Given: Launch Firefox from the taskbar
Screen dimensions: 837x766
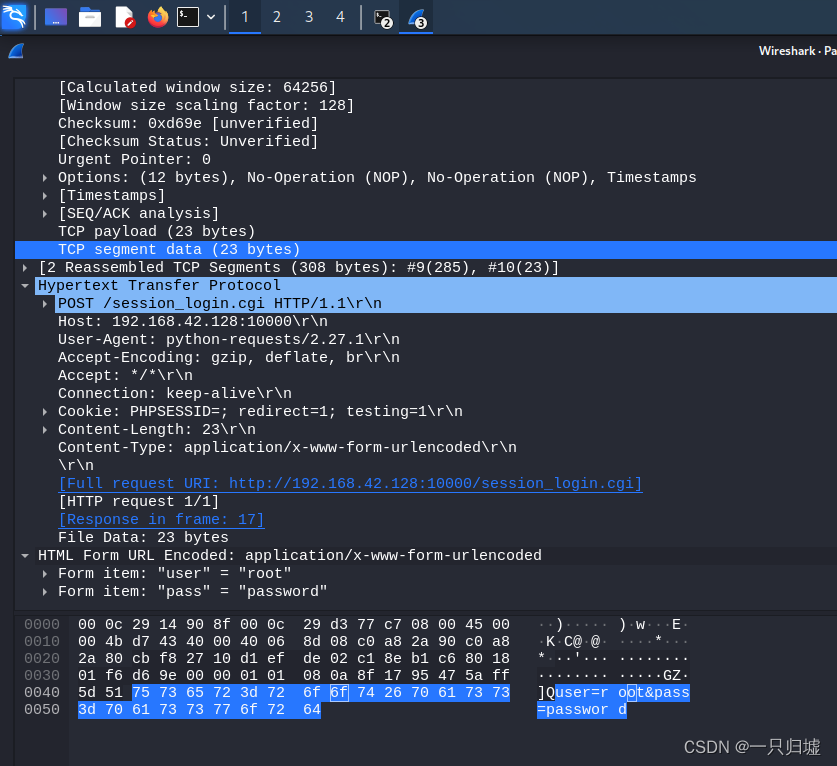Looking at the screenshot, I should pos(157,17).
